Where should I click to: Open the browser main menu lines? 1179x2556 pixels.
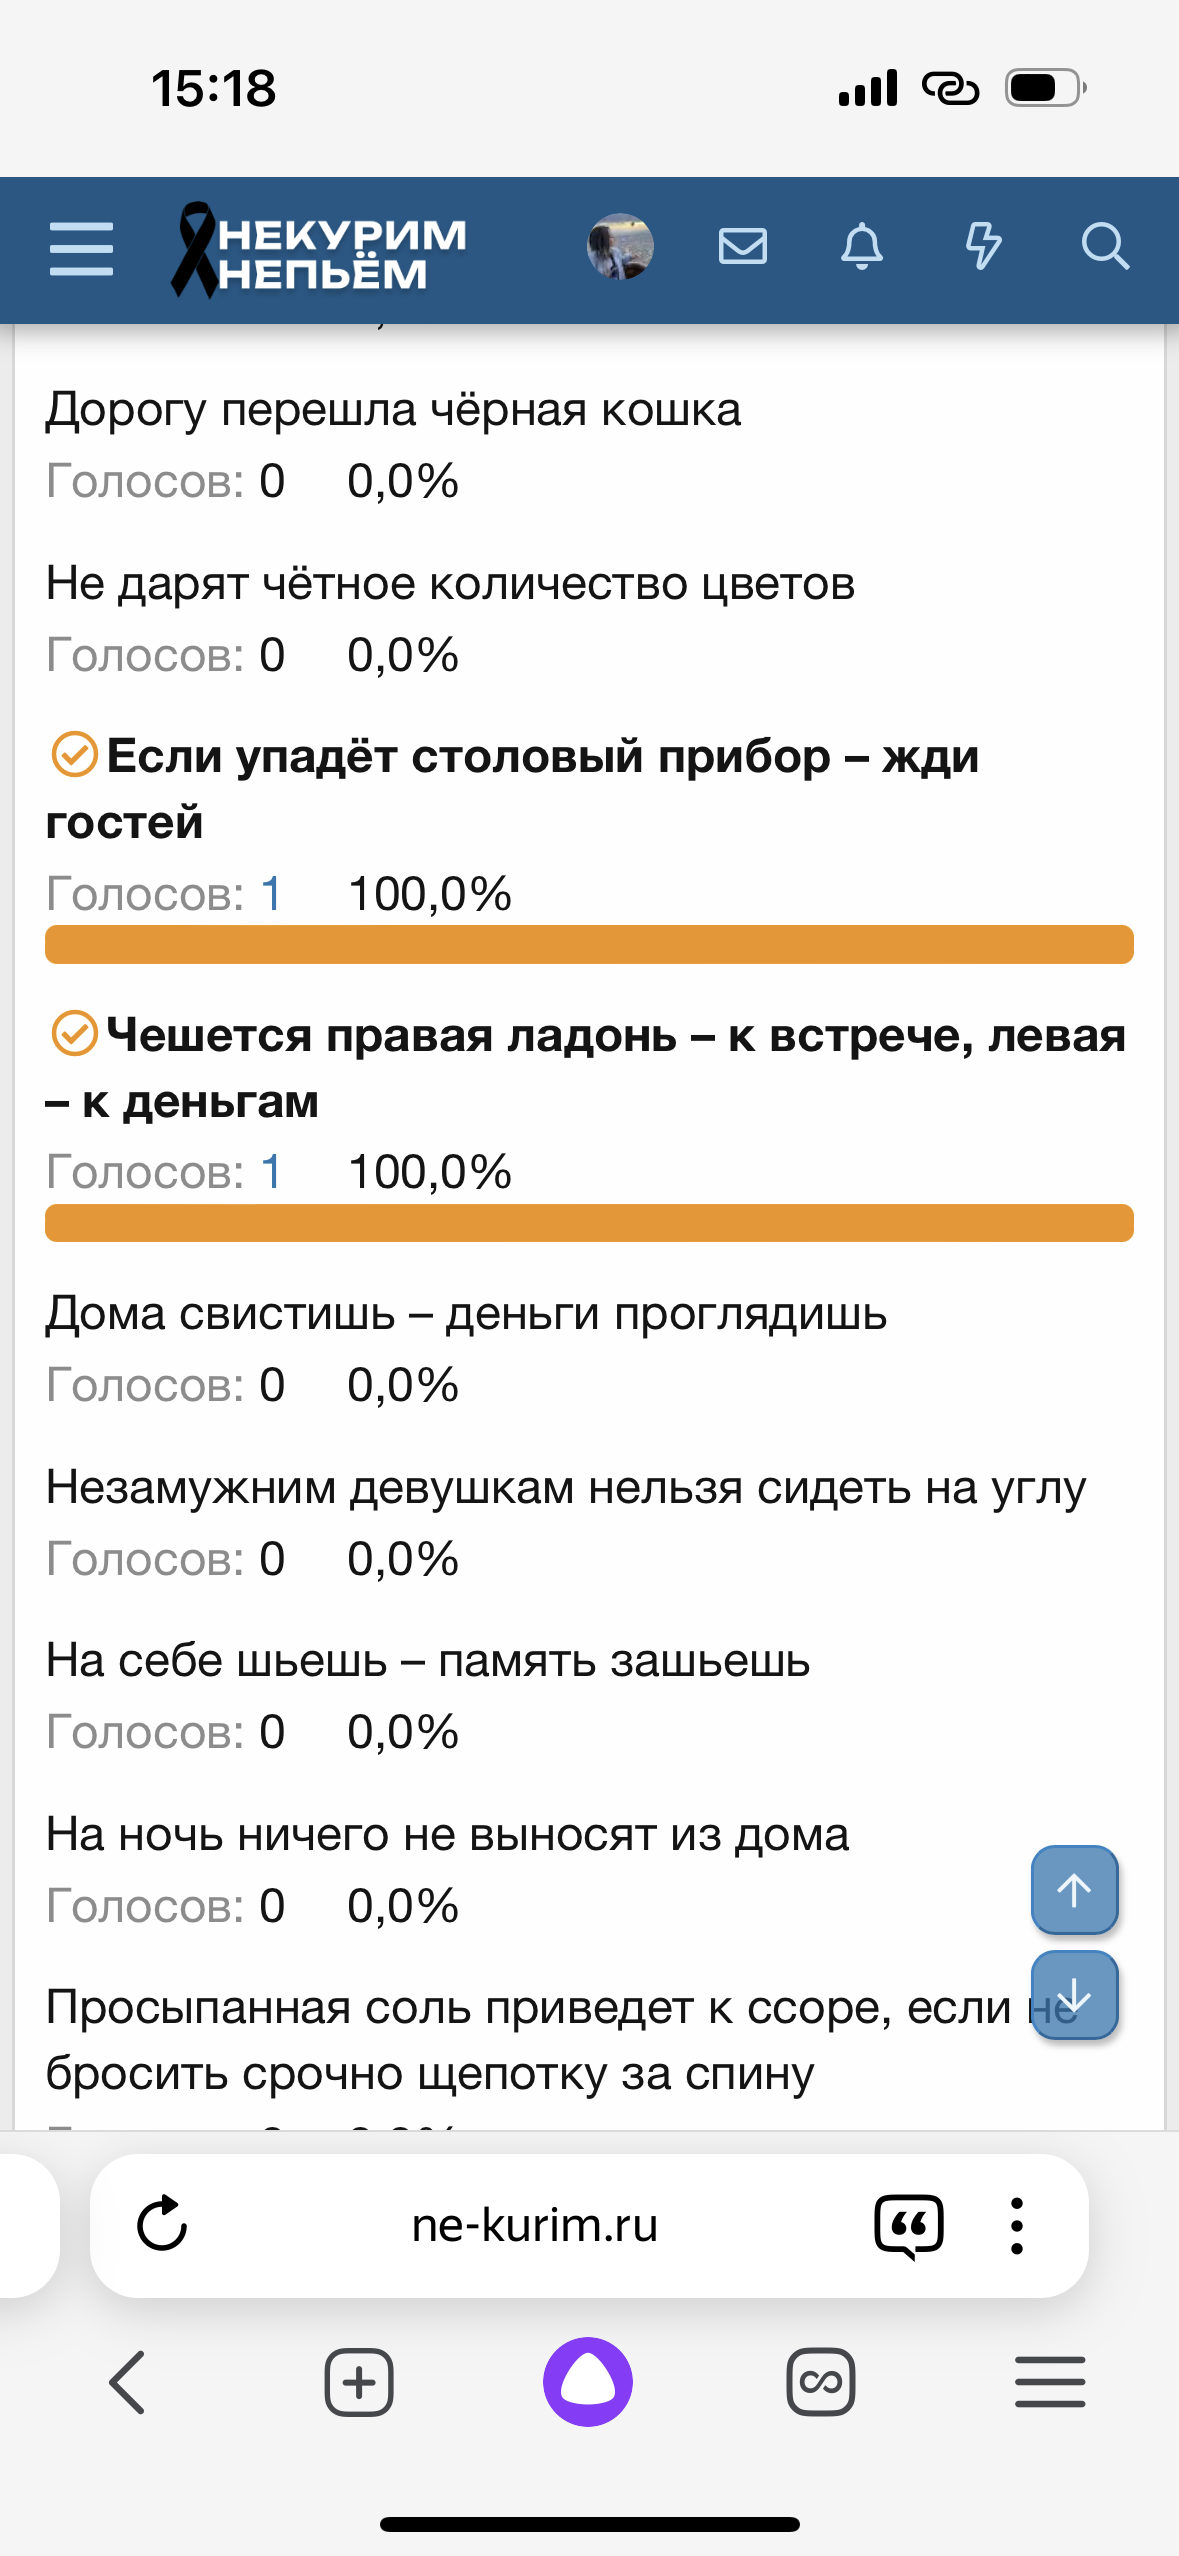click(x=1050, y=2382)
